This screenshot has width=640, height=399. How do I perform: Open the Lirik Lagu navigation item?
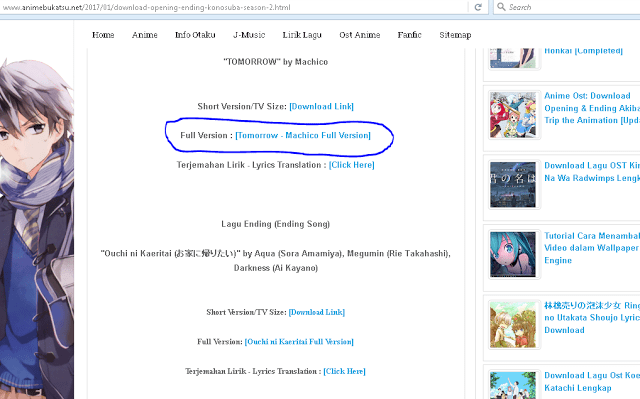[302, 35]
